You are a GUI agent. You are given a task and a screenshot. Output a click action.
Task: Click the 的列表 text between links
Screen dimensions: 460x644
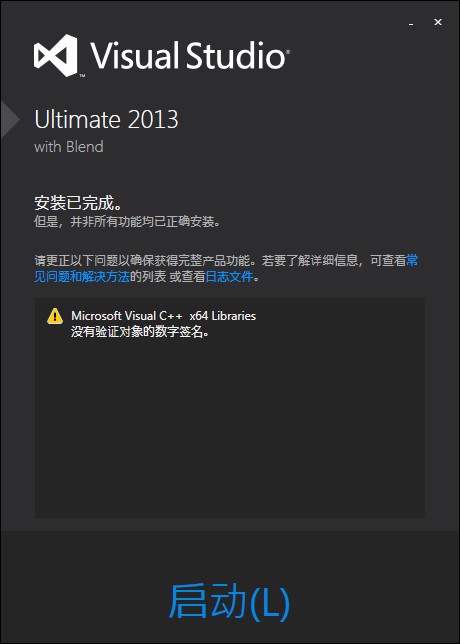click(148, 277)
